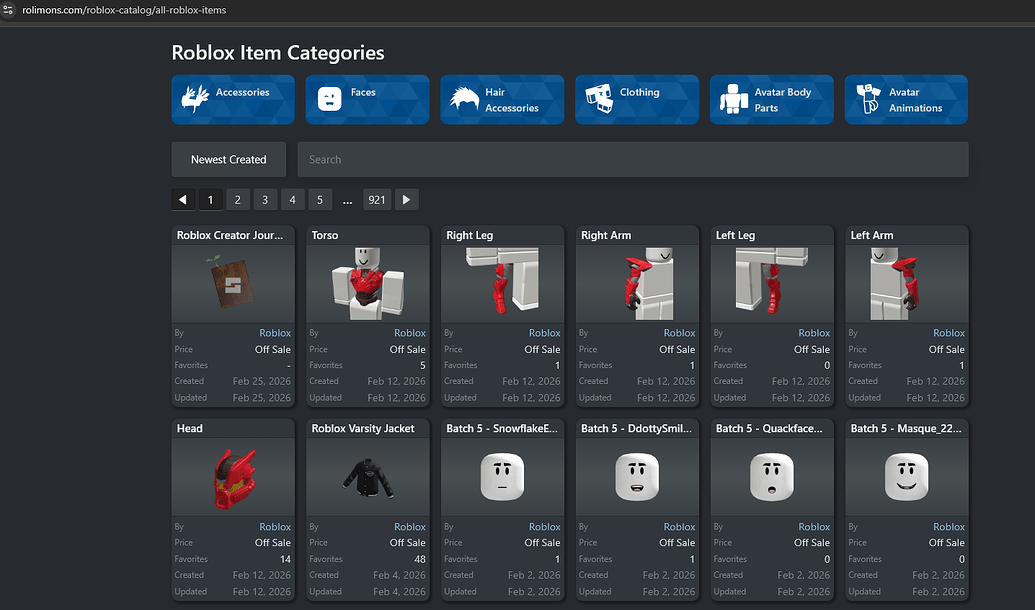Open the Newest Created sort dropdown
The width and height of the screenshot is (1035, 610).
coord(228,159)
